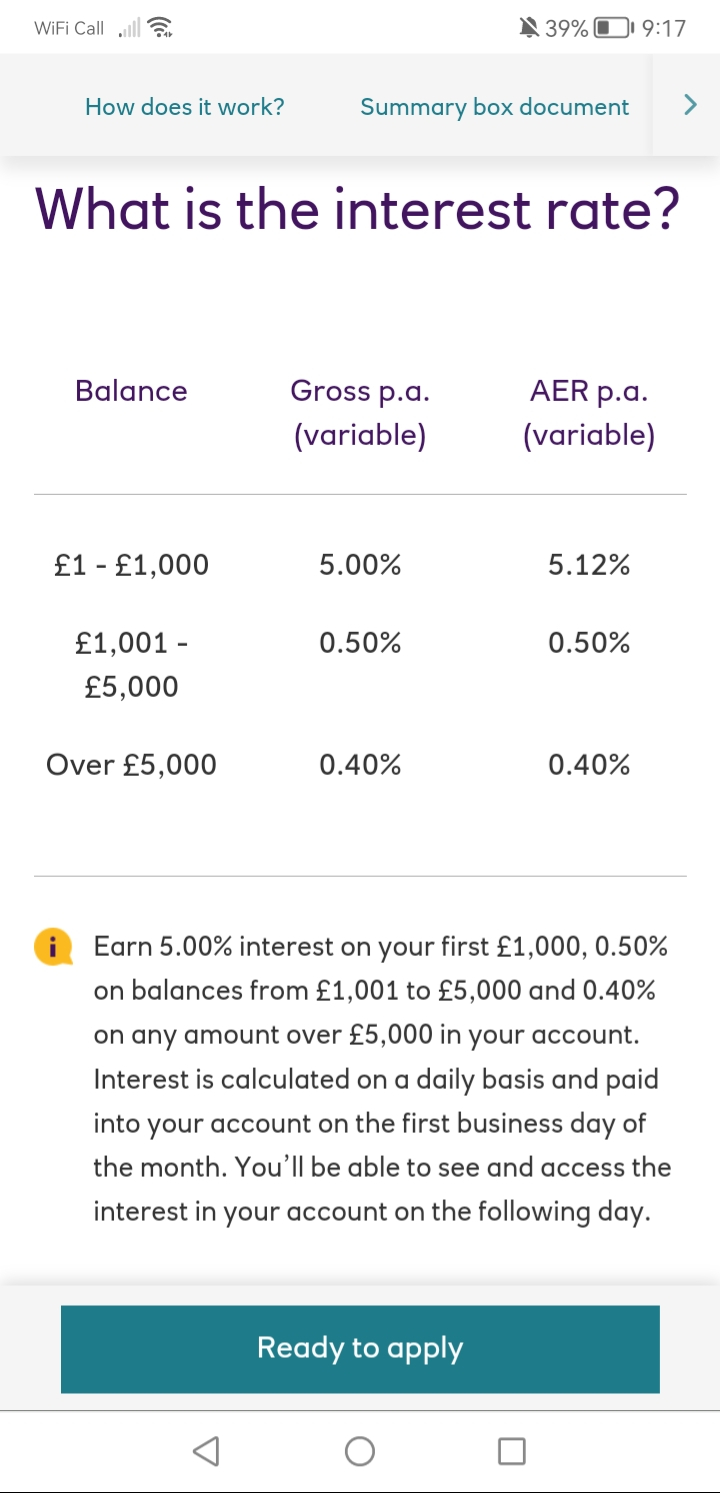This screenshot has height=1493, width=720.
Task: Tap the WiFi signal status icon
Action: point(159,29)
